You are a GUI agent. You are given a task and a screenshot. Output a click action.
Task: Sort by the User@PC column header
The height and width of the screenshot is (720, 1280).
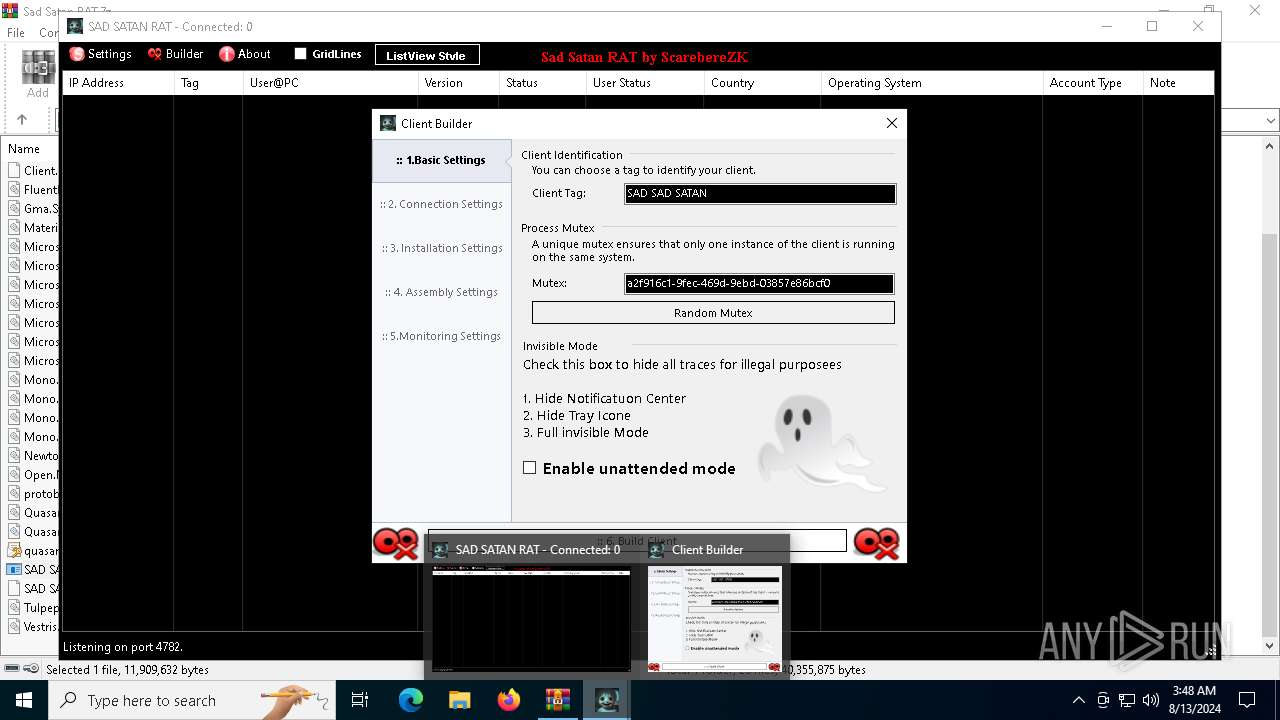(x=330, y=83)
